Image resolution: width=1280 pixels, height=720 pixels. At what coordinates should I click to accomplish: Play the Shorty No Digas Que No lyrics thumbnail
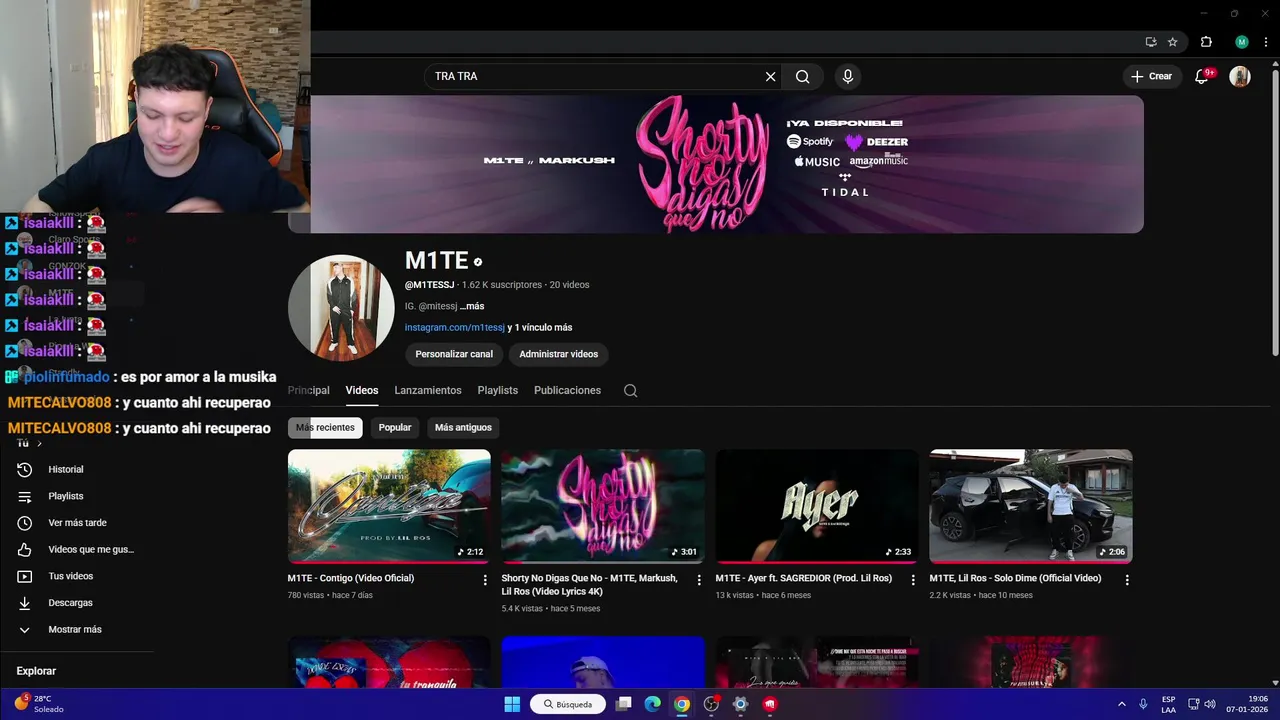tap(603, 506)
